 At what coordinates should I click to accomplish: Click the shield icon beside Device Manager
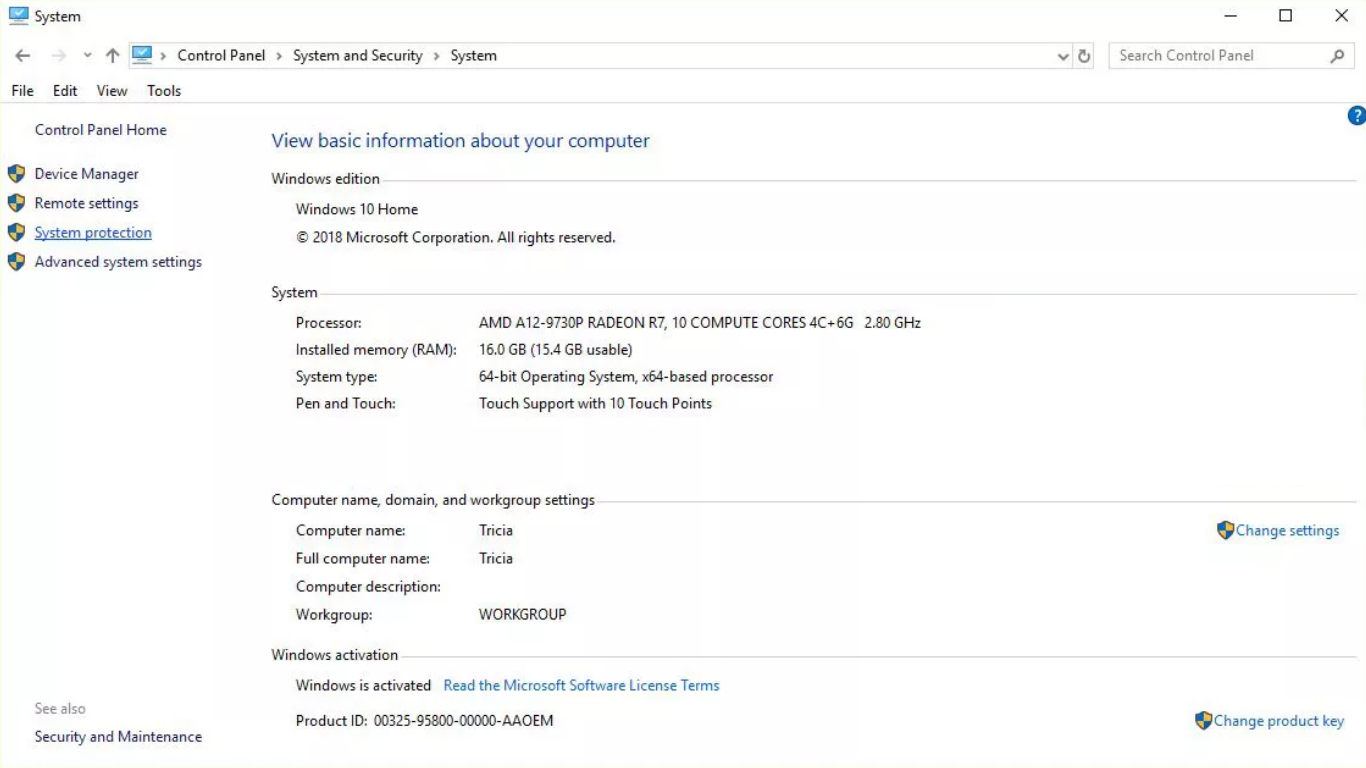tap(16, 174)
